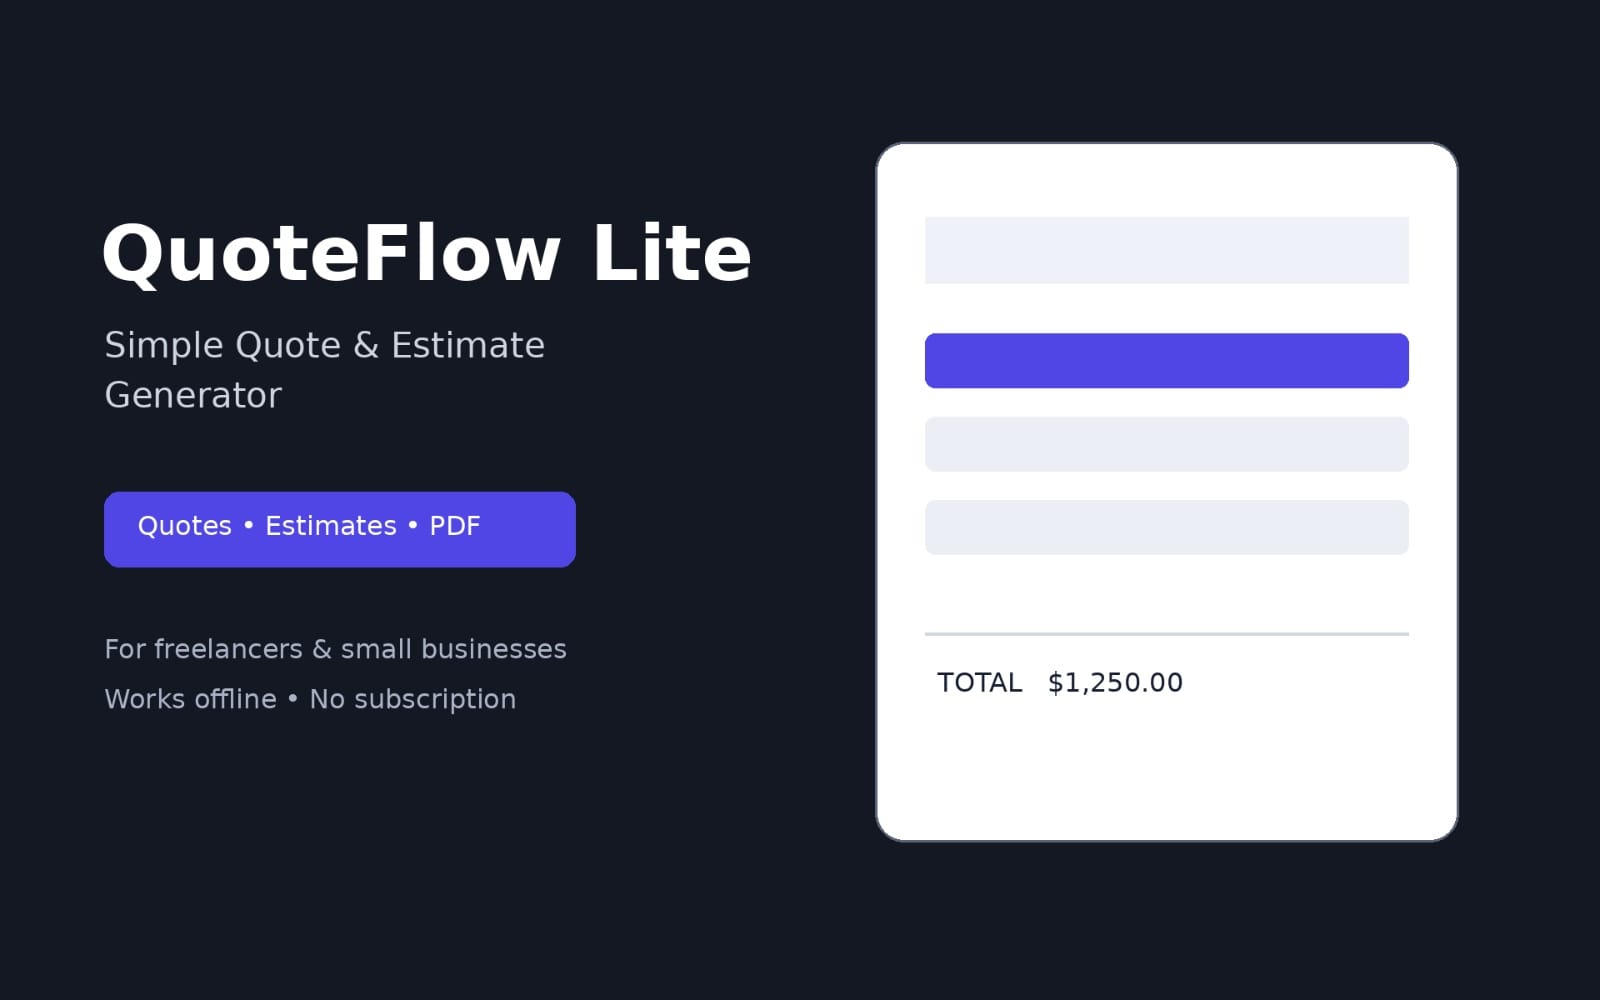Select the second gray line item row

[x=1167, y=527]
